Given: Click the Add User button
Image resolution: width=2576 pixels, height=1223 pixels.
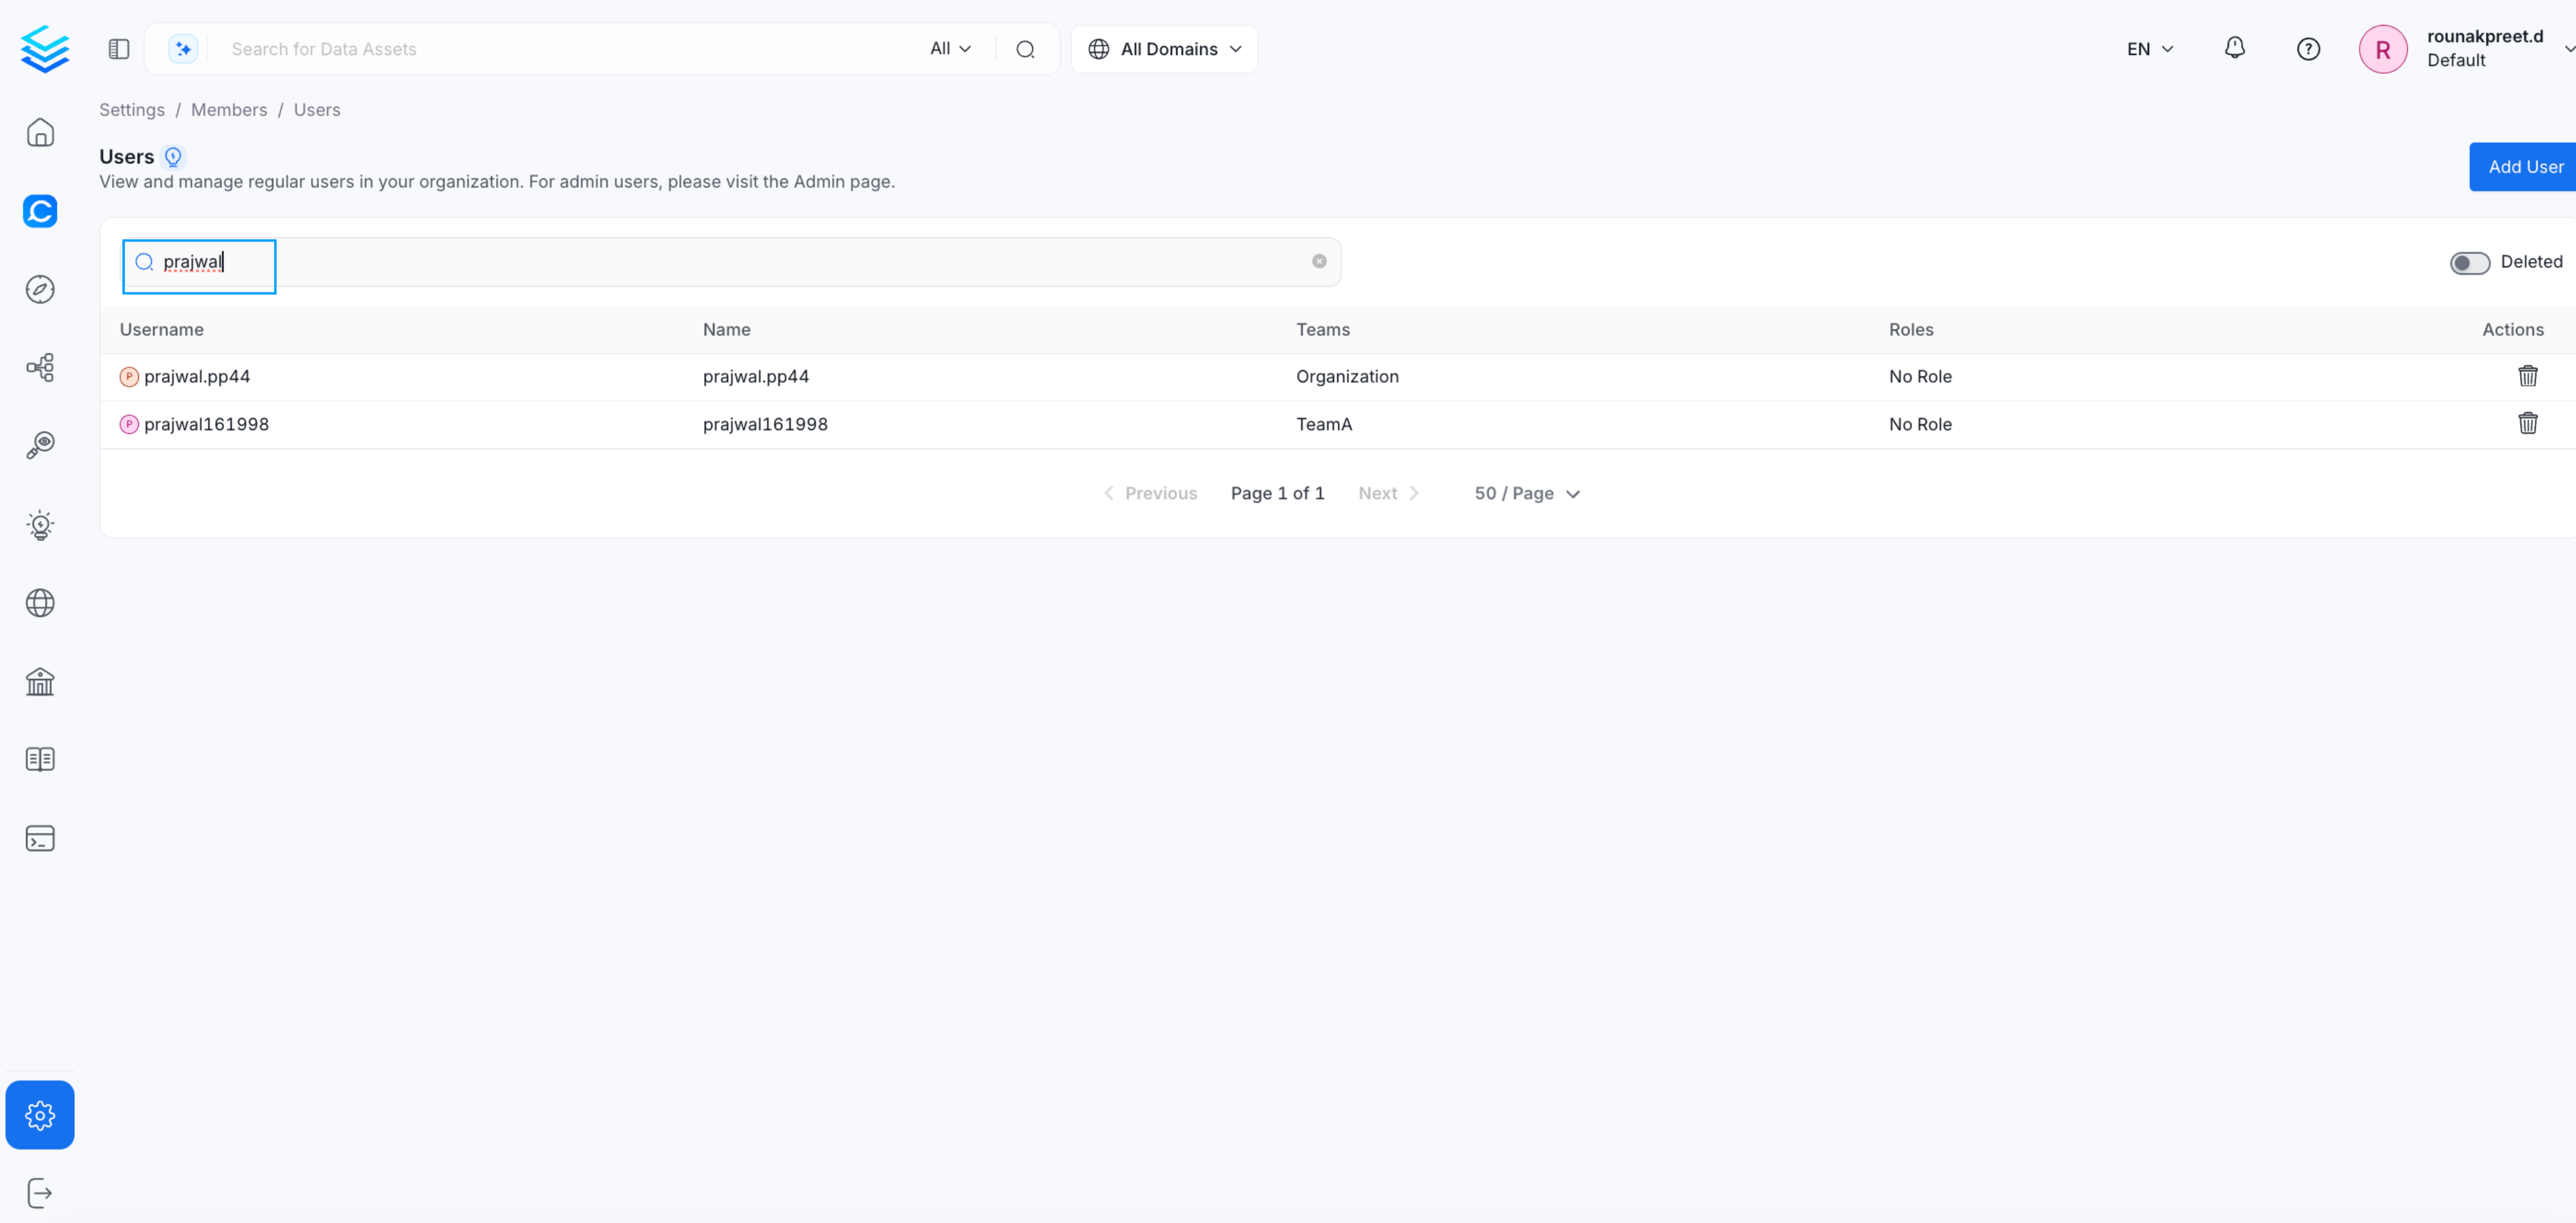Looking at the screenshot, I should click(2525, 167).
